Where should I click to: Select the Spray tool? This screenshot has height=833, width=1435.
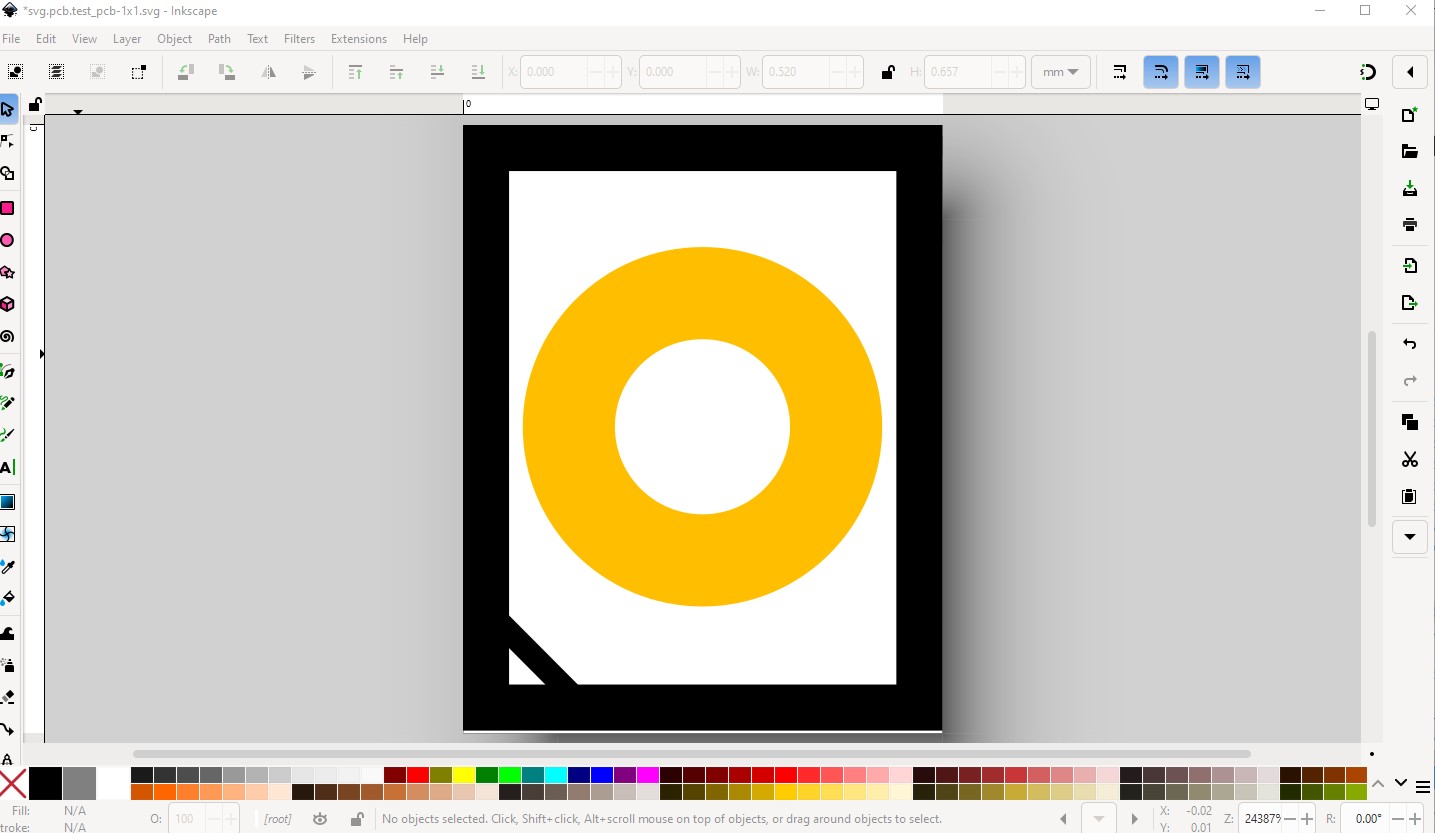click(7, 665)
